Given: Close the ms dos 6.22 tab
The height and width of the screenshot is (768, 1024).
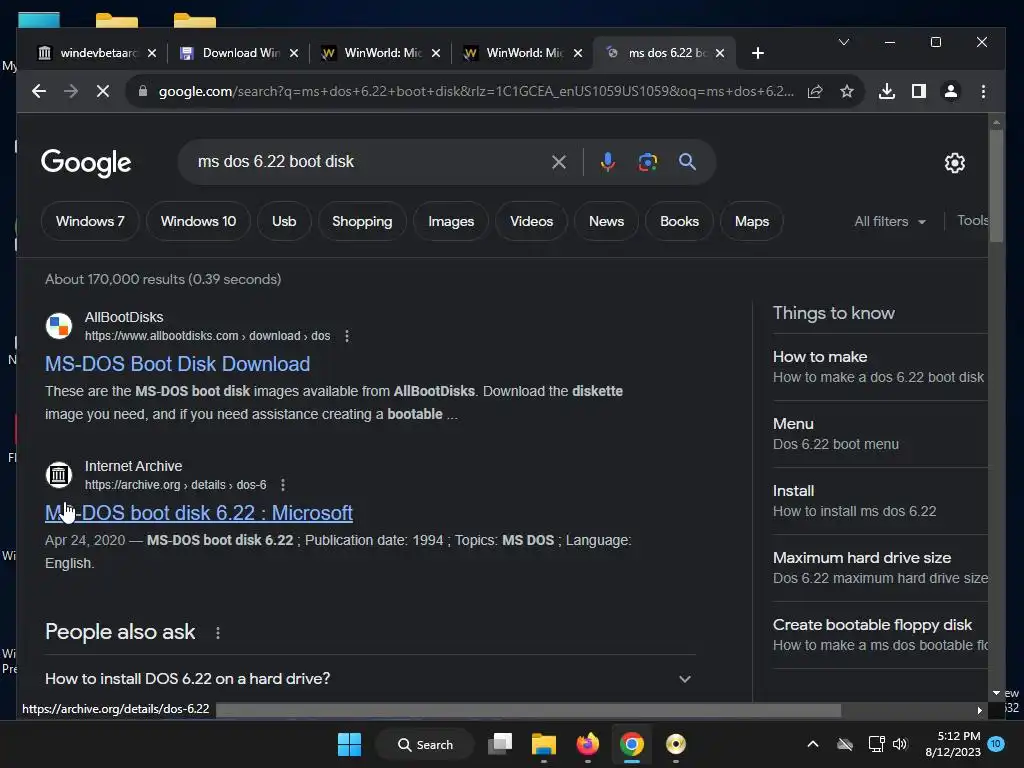Looking at the screenshot, I should click(x=720, y=53).
